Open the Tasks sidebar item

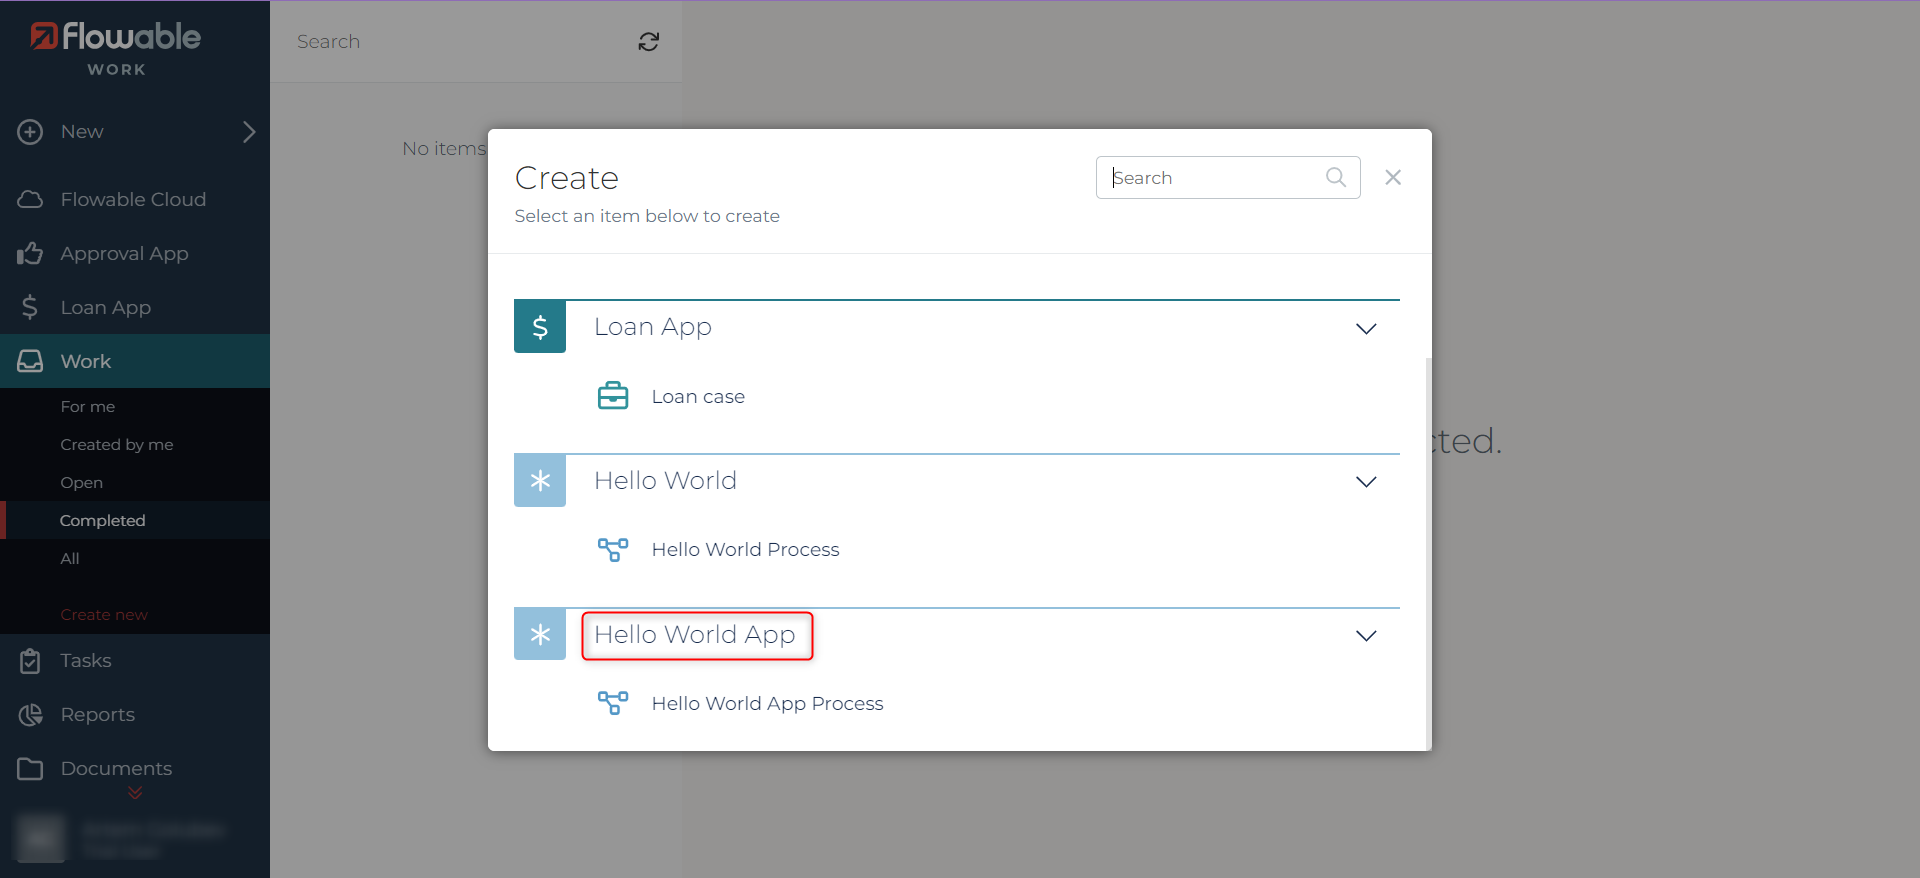click(x=86, y=660)
